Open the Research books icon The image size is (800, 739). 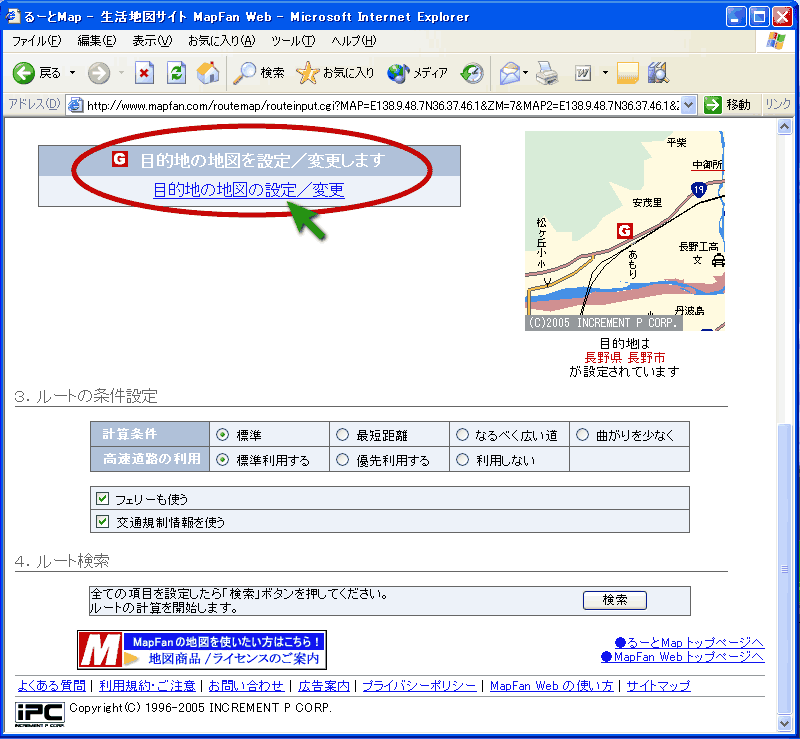pyautogui.click(x=659, y=73)
